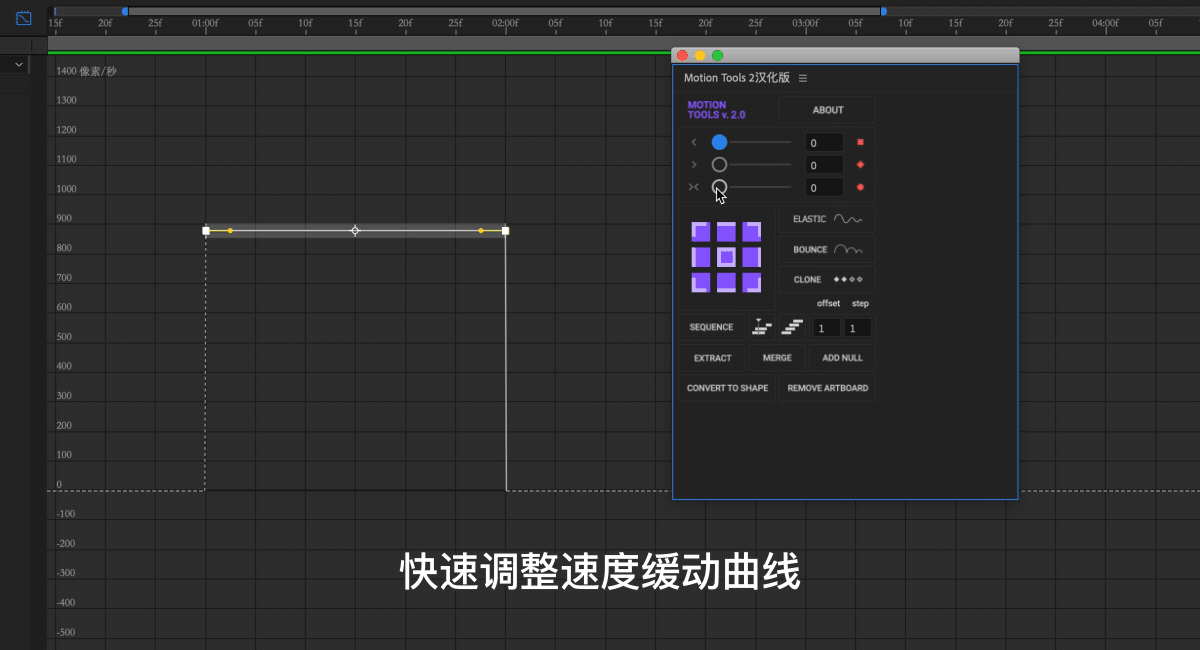Screen dimensions: 1200x650
Task: Set anchor point to bottom-right
Action: point(752,282)
